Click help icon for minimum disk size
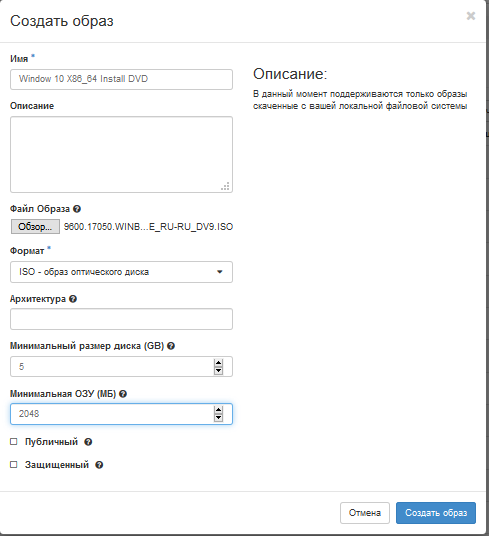Image resolution: width=489 pixels, height=536 pixels. (171, 346)
